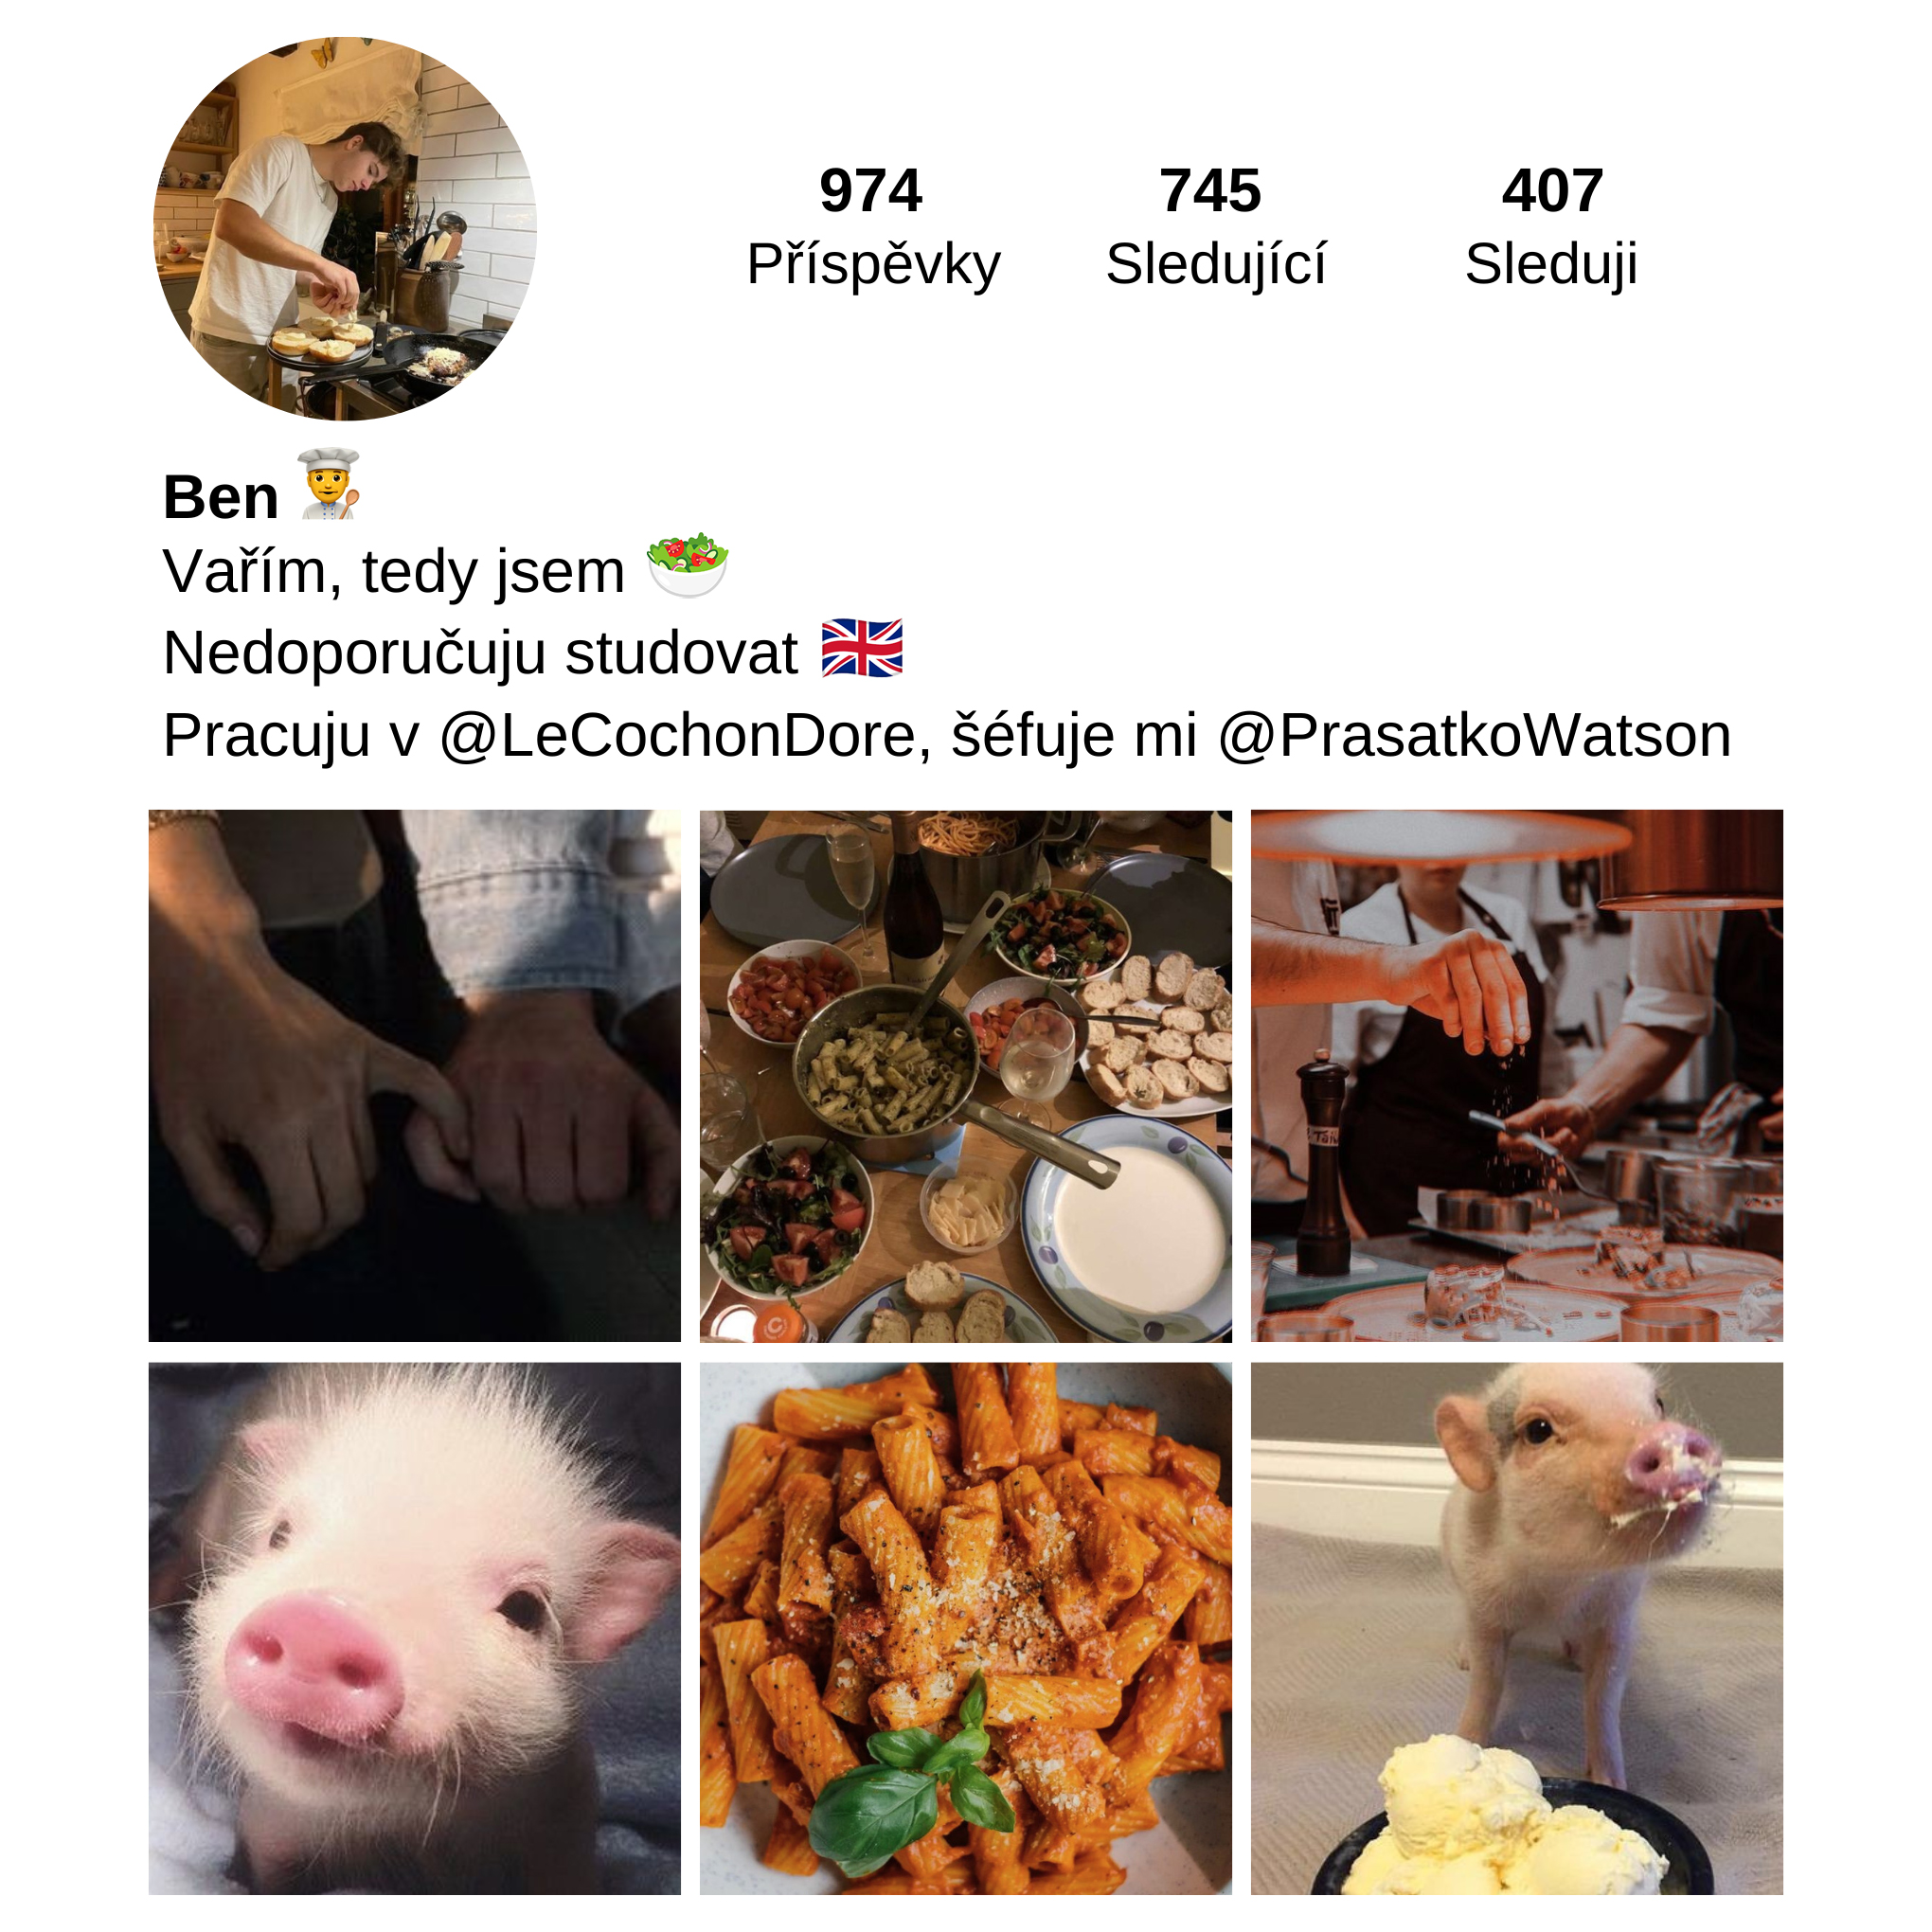
Task: Open the dinner table feast post
Action: tap(966, 1076)
